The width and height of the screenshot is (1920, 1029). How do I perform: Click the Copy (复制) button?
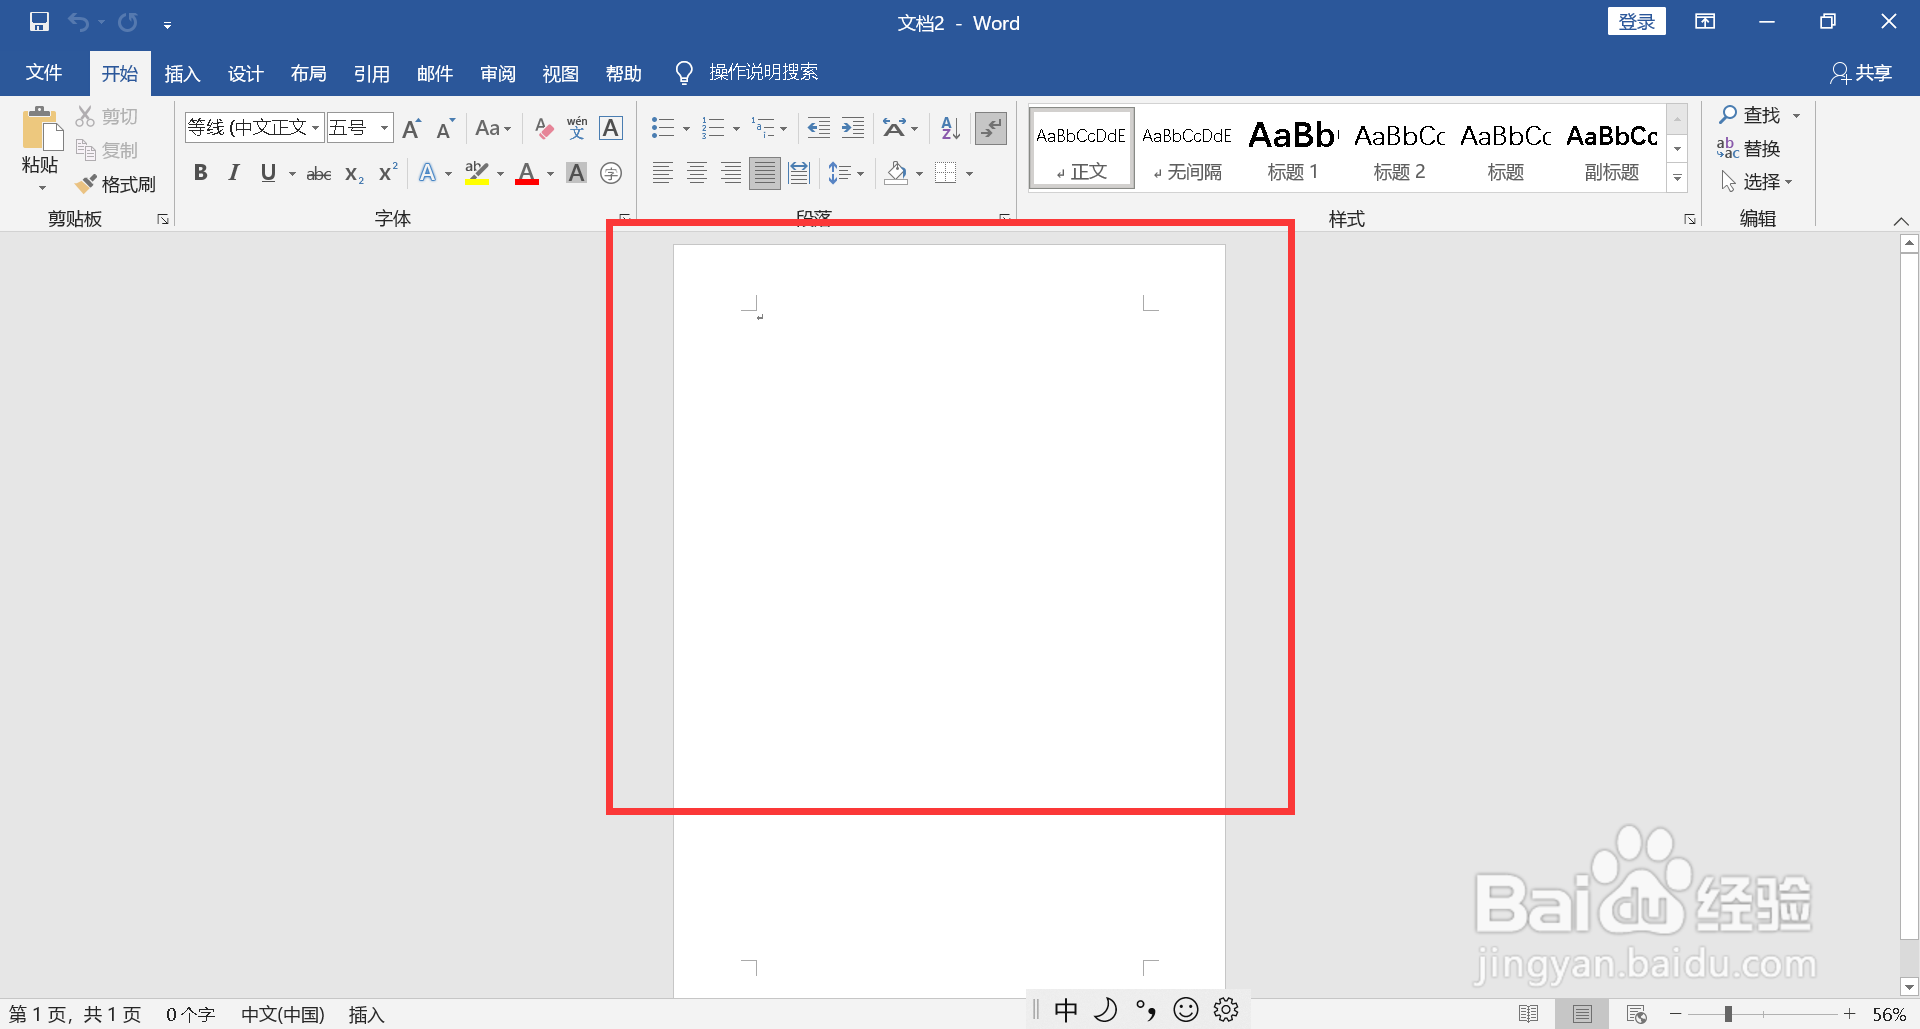107,151
